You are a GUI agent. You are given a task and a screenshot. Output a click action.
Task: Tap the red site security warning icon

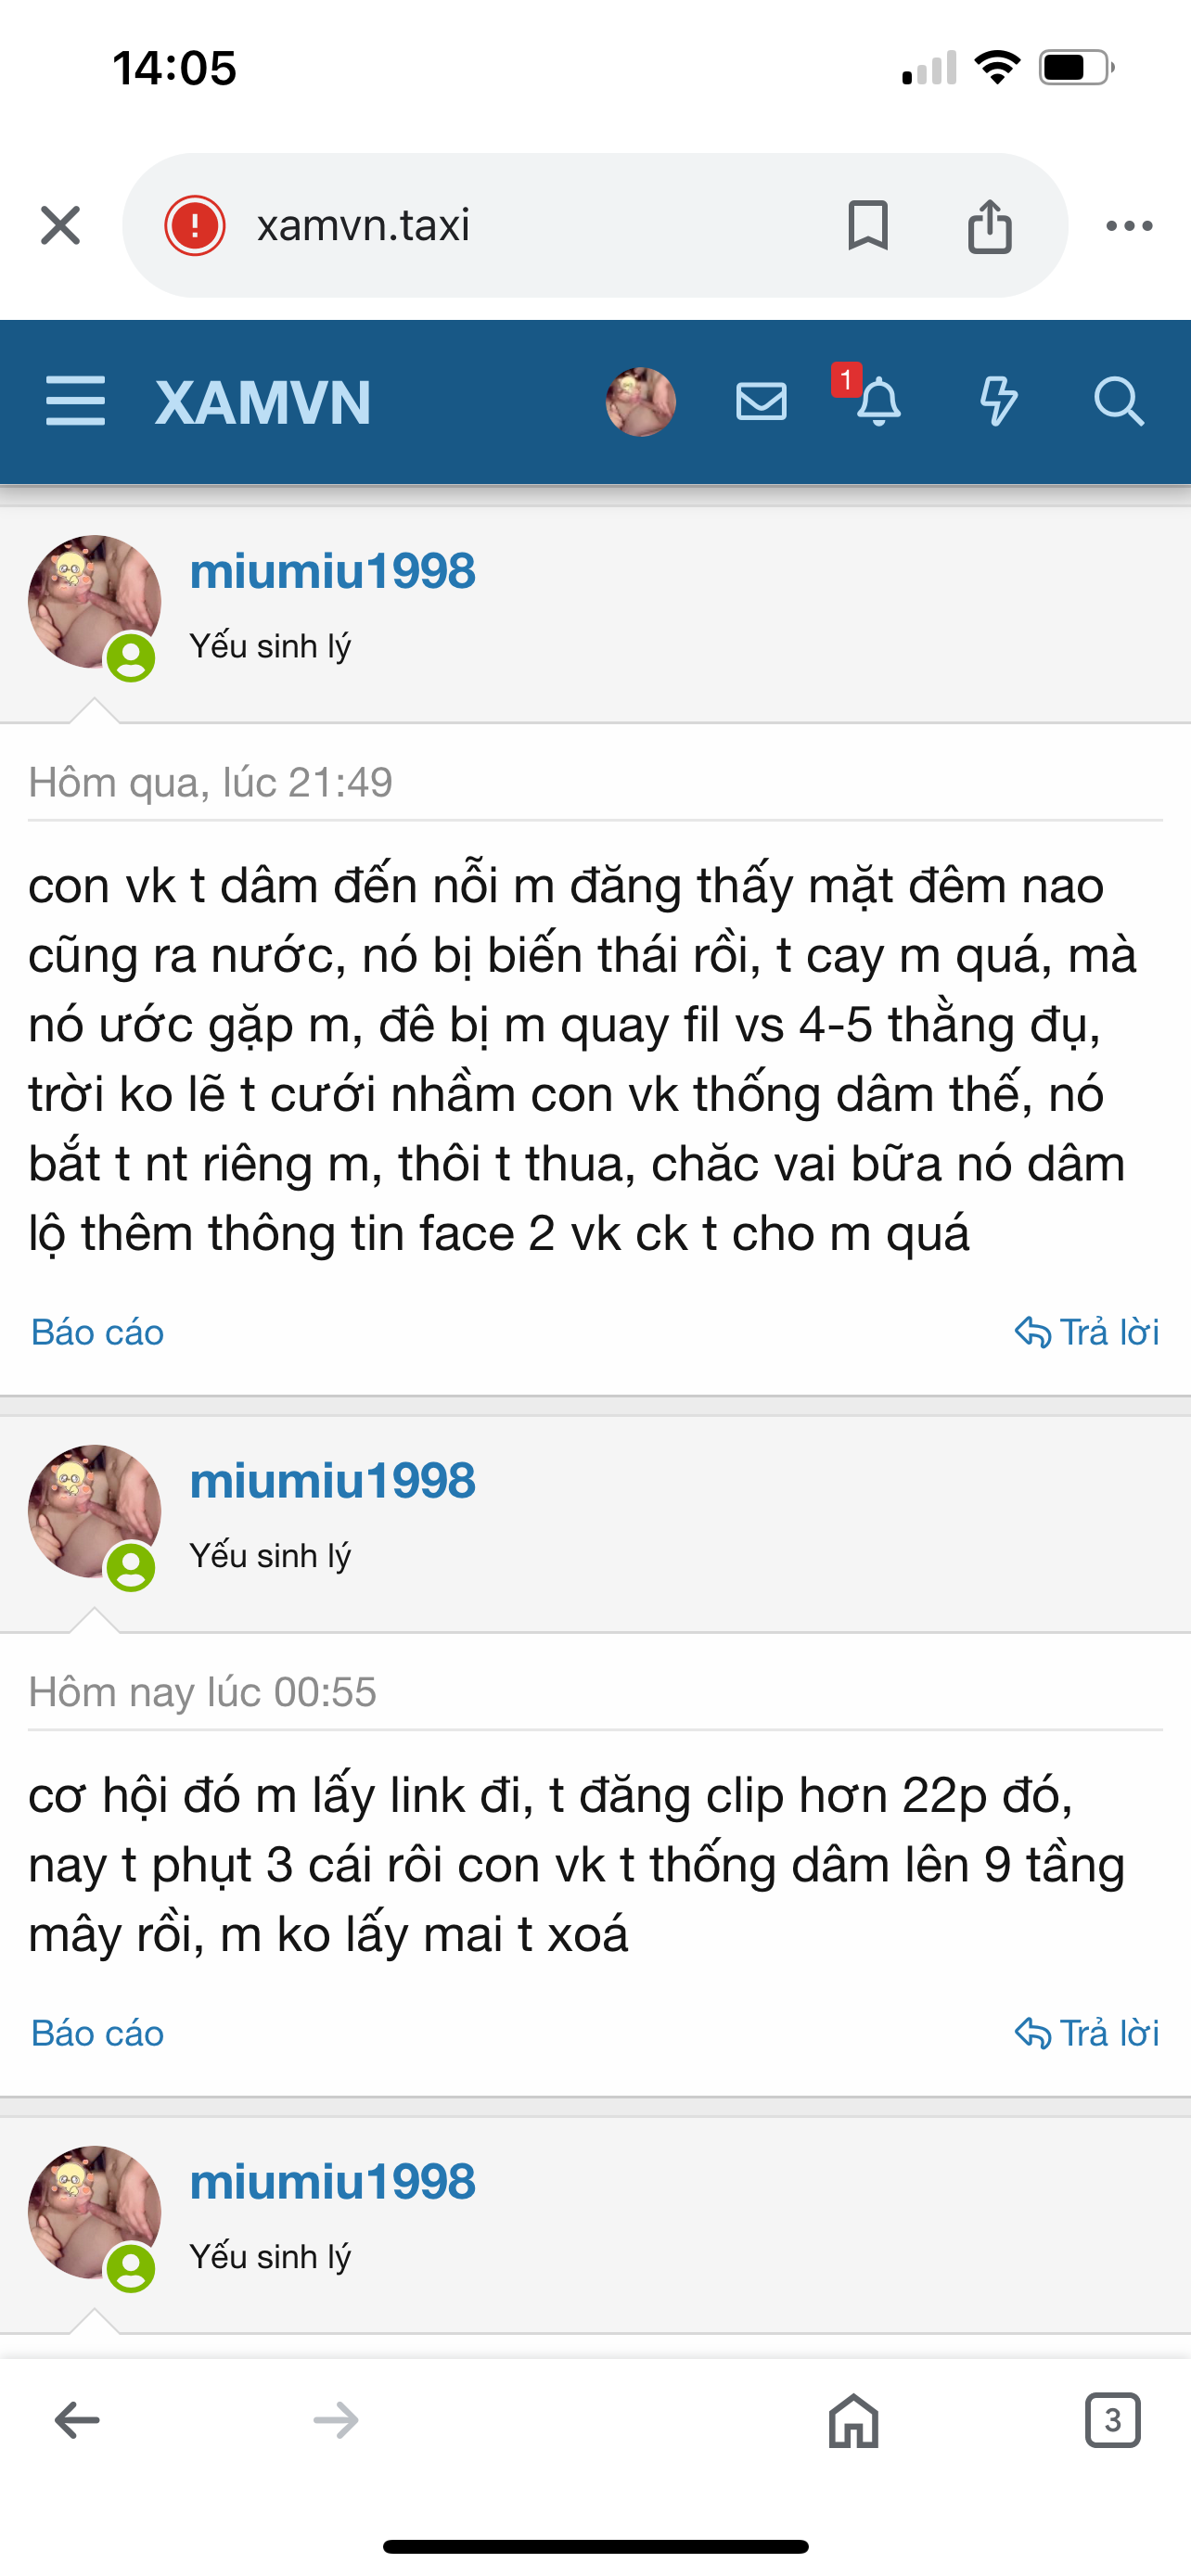tap(195, 225)
